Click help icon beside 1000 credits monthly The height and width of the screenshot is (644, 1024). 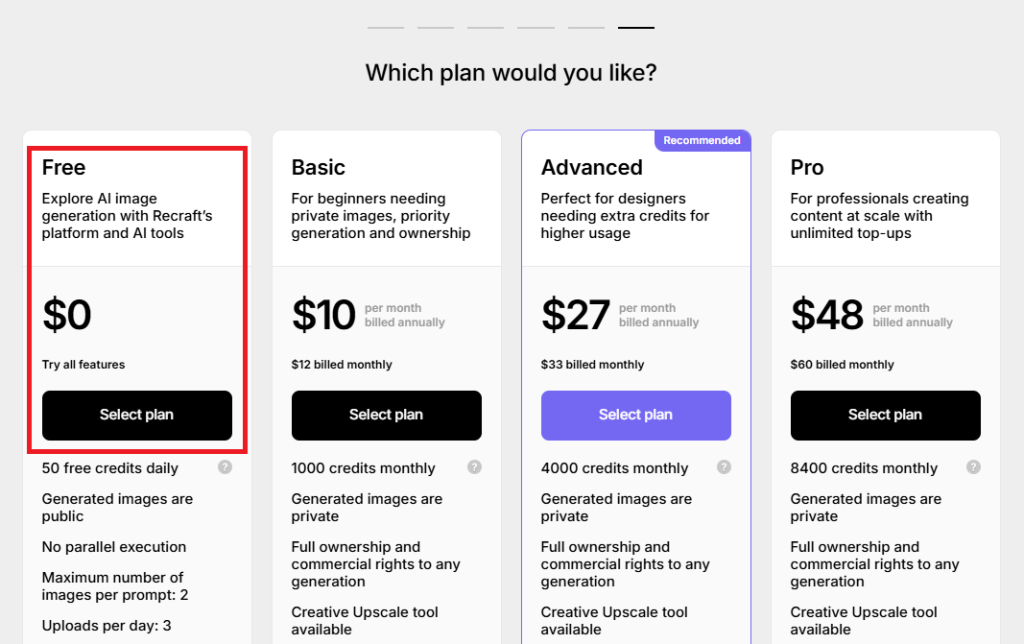474,467
